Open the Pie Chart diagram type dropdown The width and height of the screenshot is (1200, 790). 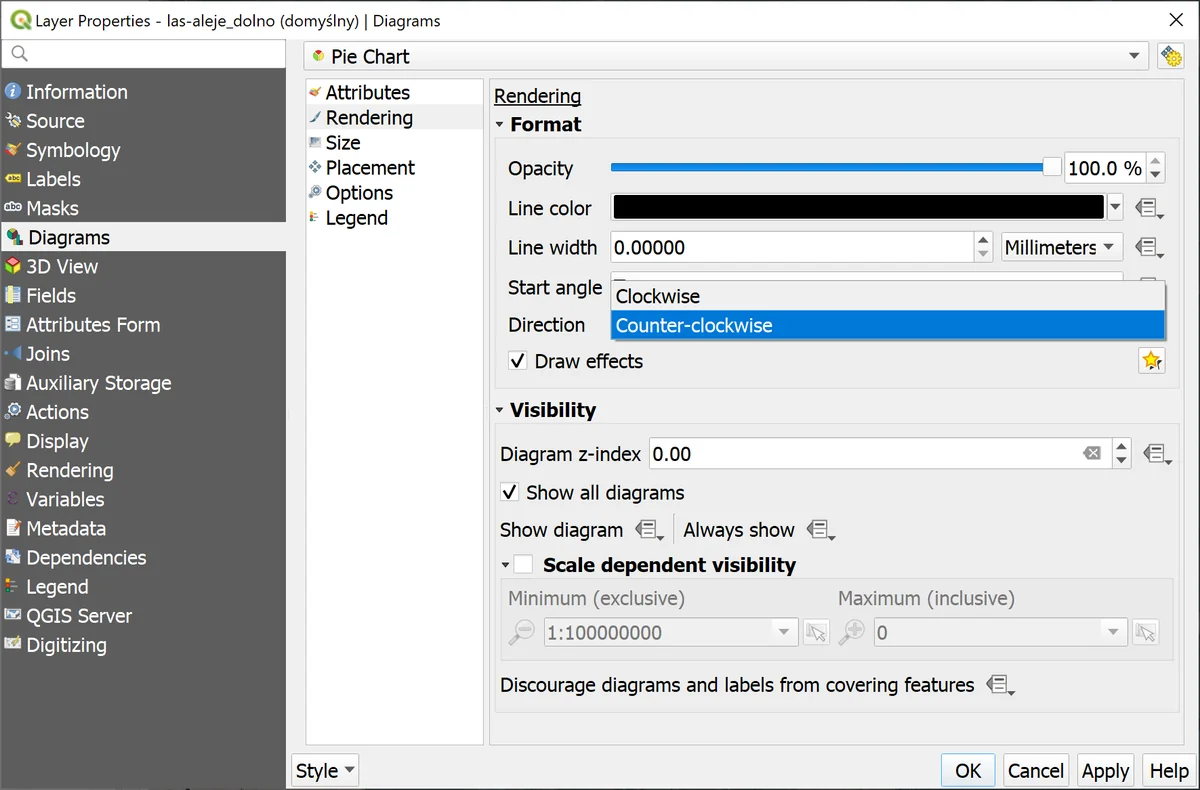725,56
